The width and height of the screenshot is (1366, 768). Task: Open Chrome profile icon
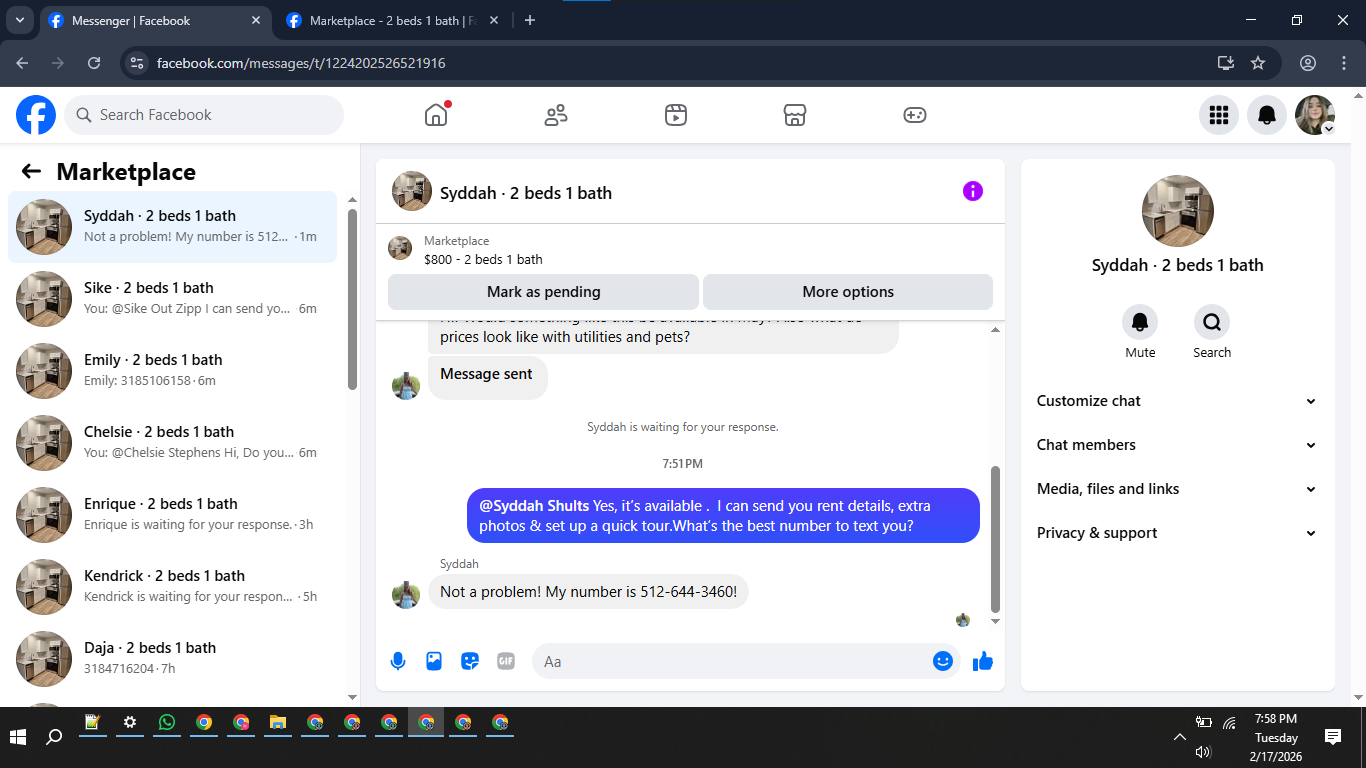coord(1308,63)
